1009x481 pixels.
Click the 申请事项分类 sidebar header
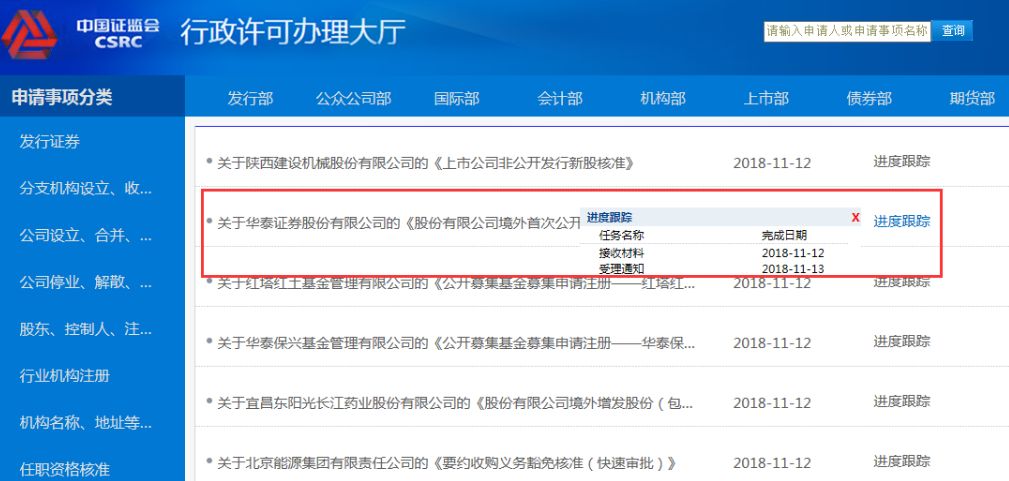[x=62, y=97]
